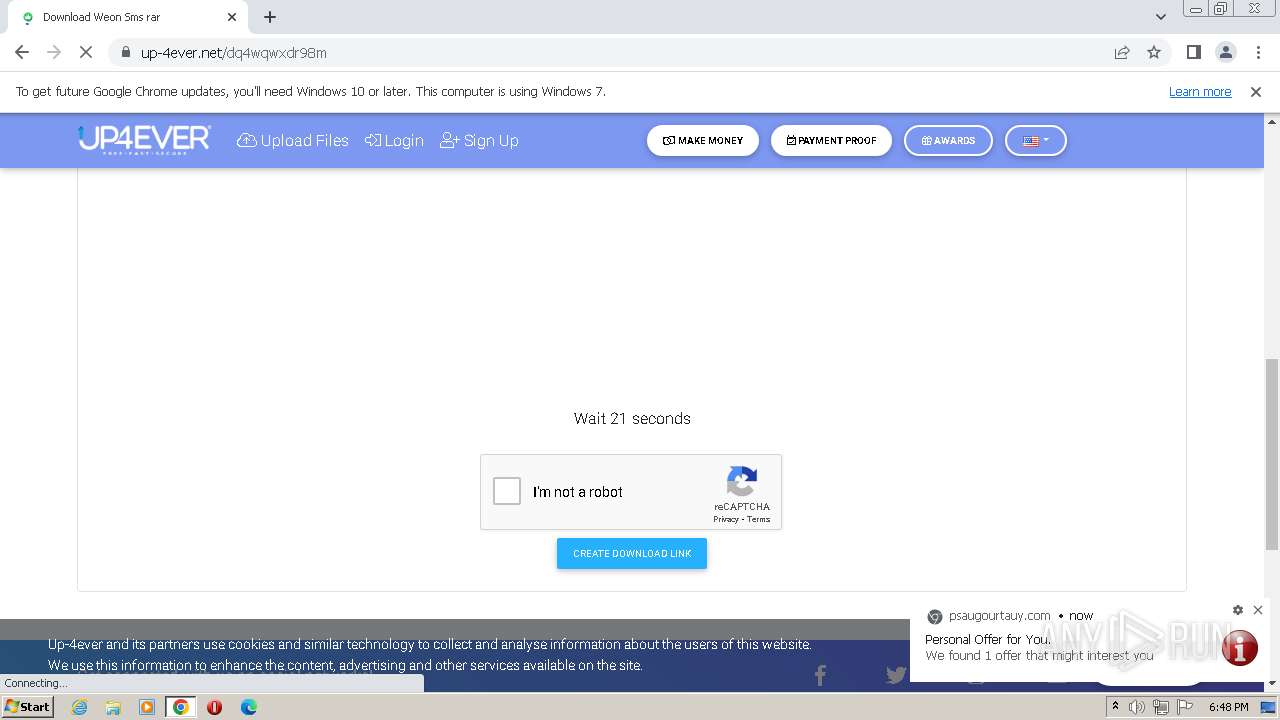Screen dimensions: 1280x720
Task: Open the MAKE MONEY page
Action: click(x=703, y=141)
